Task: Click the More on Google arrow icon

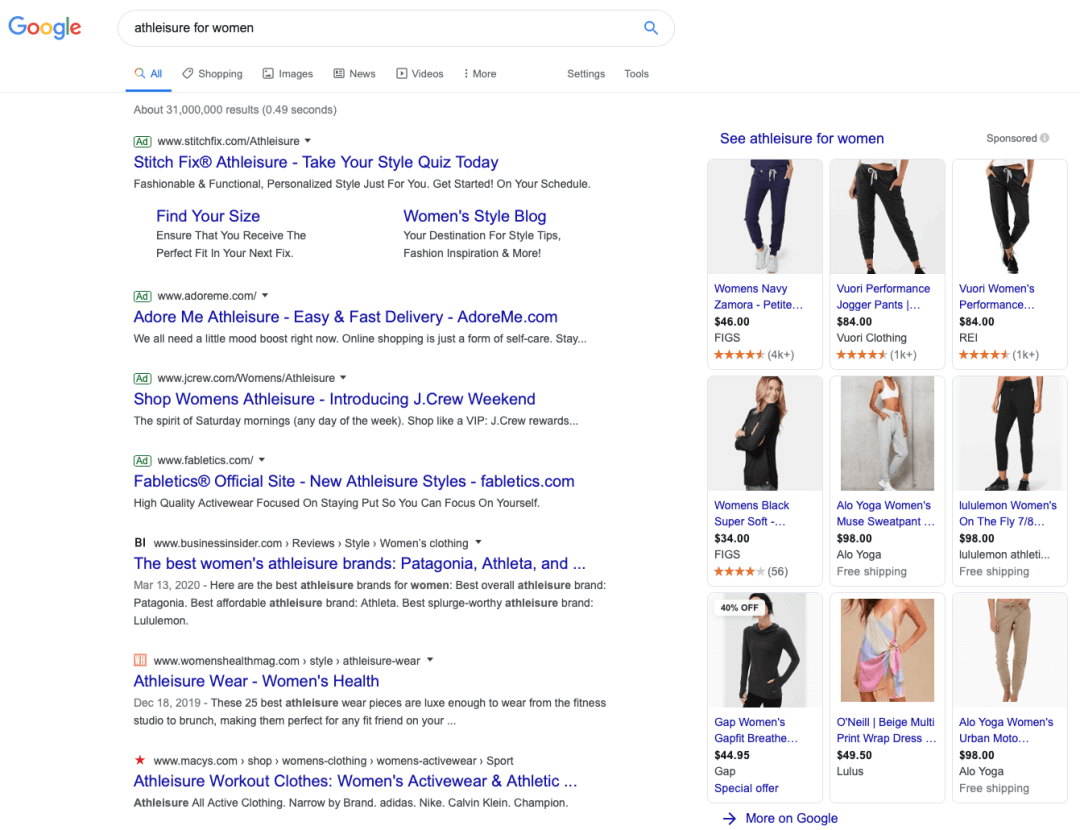Action: click(x=729, y=818)
